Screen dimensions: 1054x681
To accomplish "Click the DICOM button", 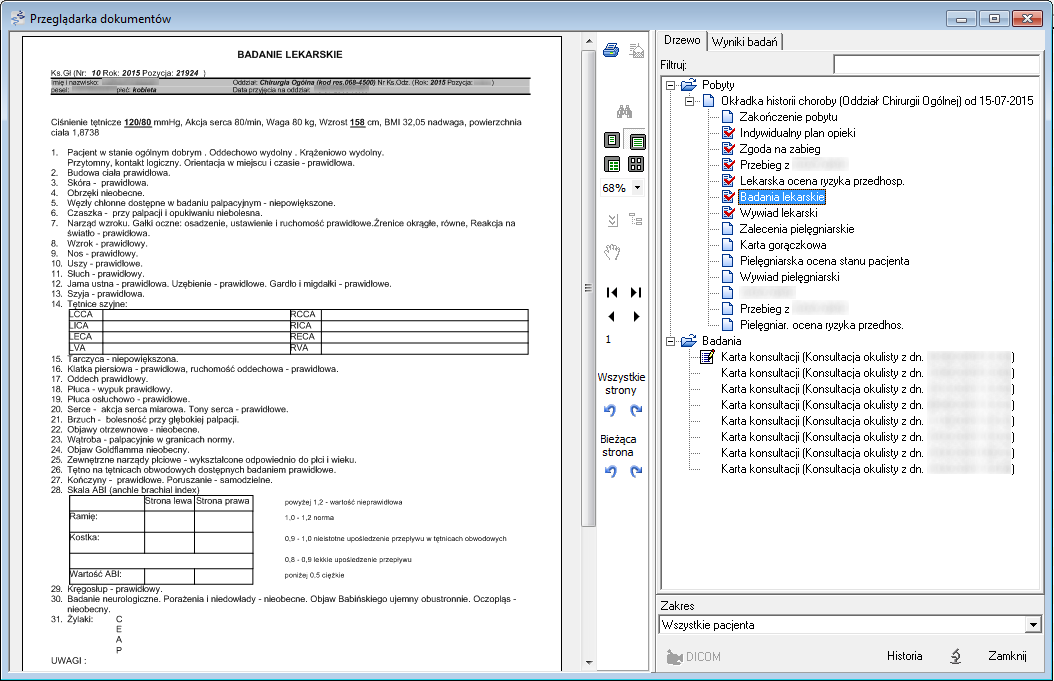I will coord(694,657).
